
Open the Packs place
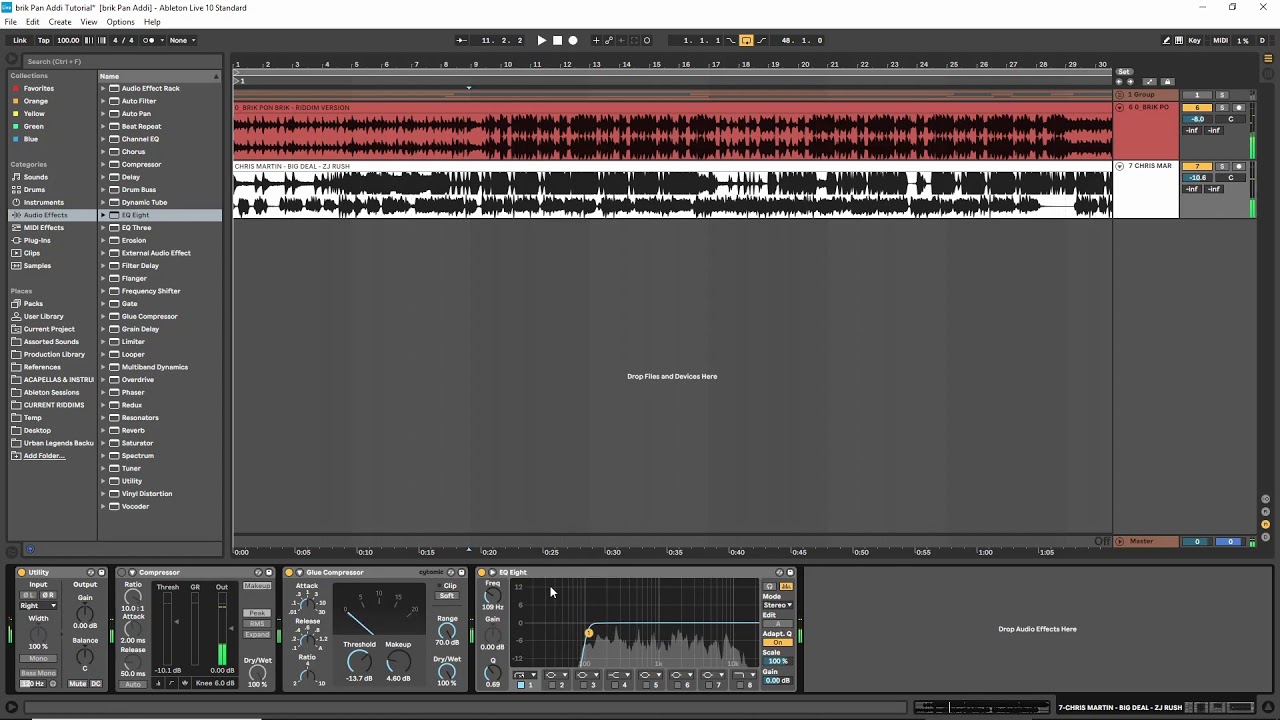coord(33,303)
